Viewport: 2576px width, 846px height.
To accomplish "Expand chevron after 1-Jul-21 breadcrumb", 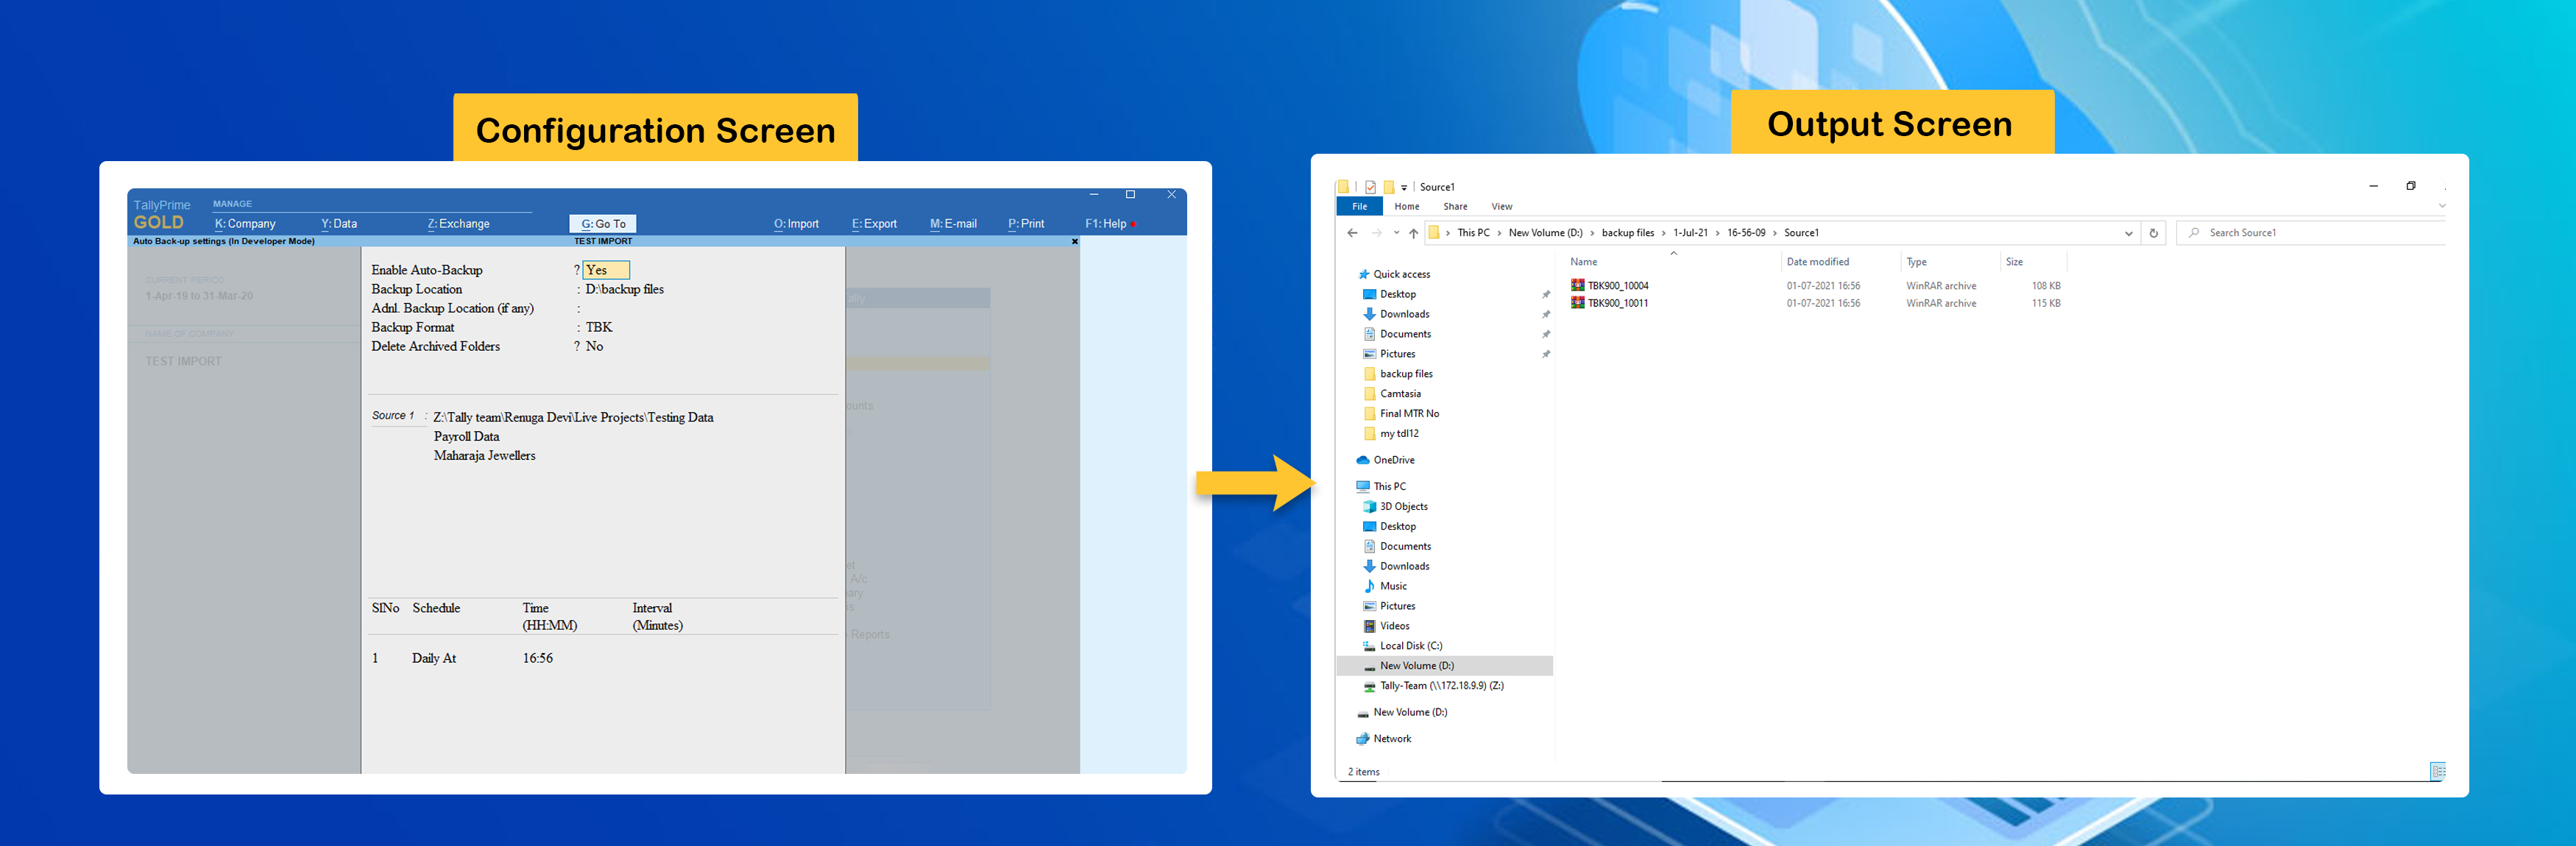I will coord(1718,233).
